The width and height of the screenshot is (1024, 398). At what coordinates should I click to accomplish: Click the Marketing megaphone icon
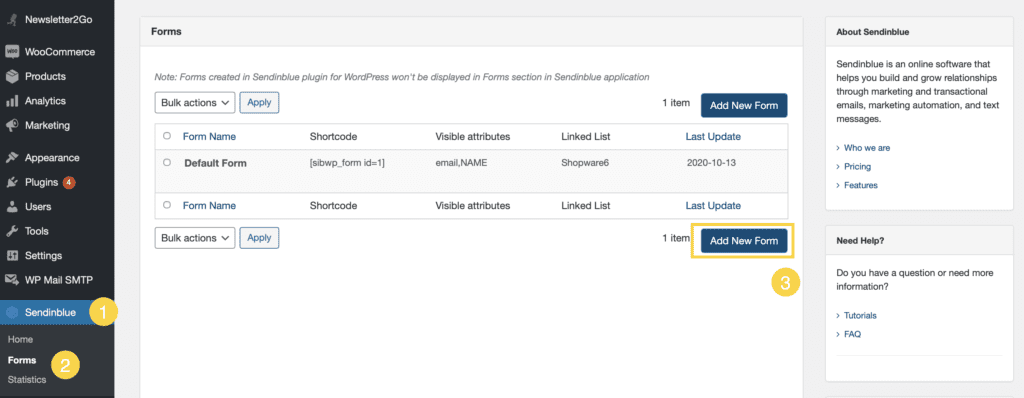(x=12, y=125)
